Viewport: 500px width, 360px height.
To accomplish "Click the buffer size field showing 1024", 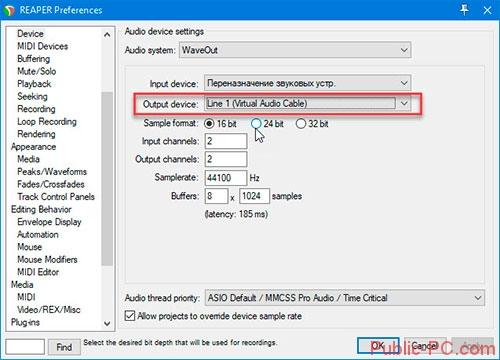I will (254, 196).
